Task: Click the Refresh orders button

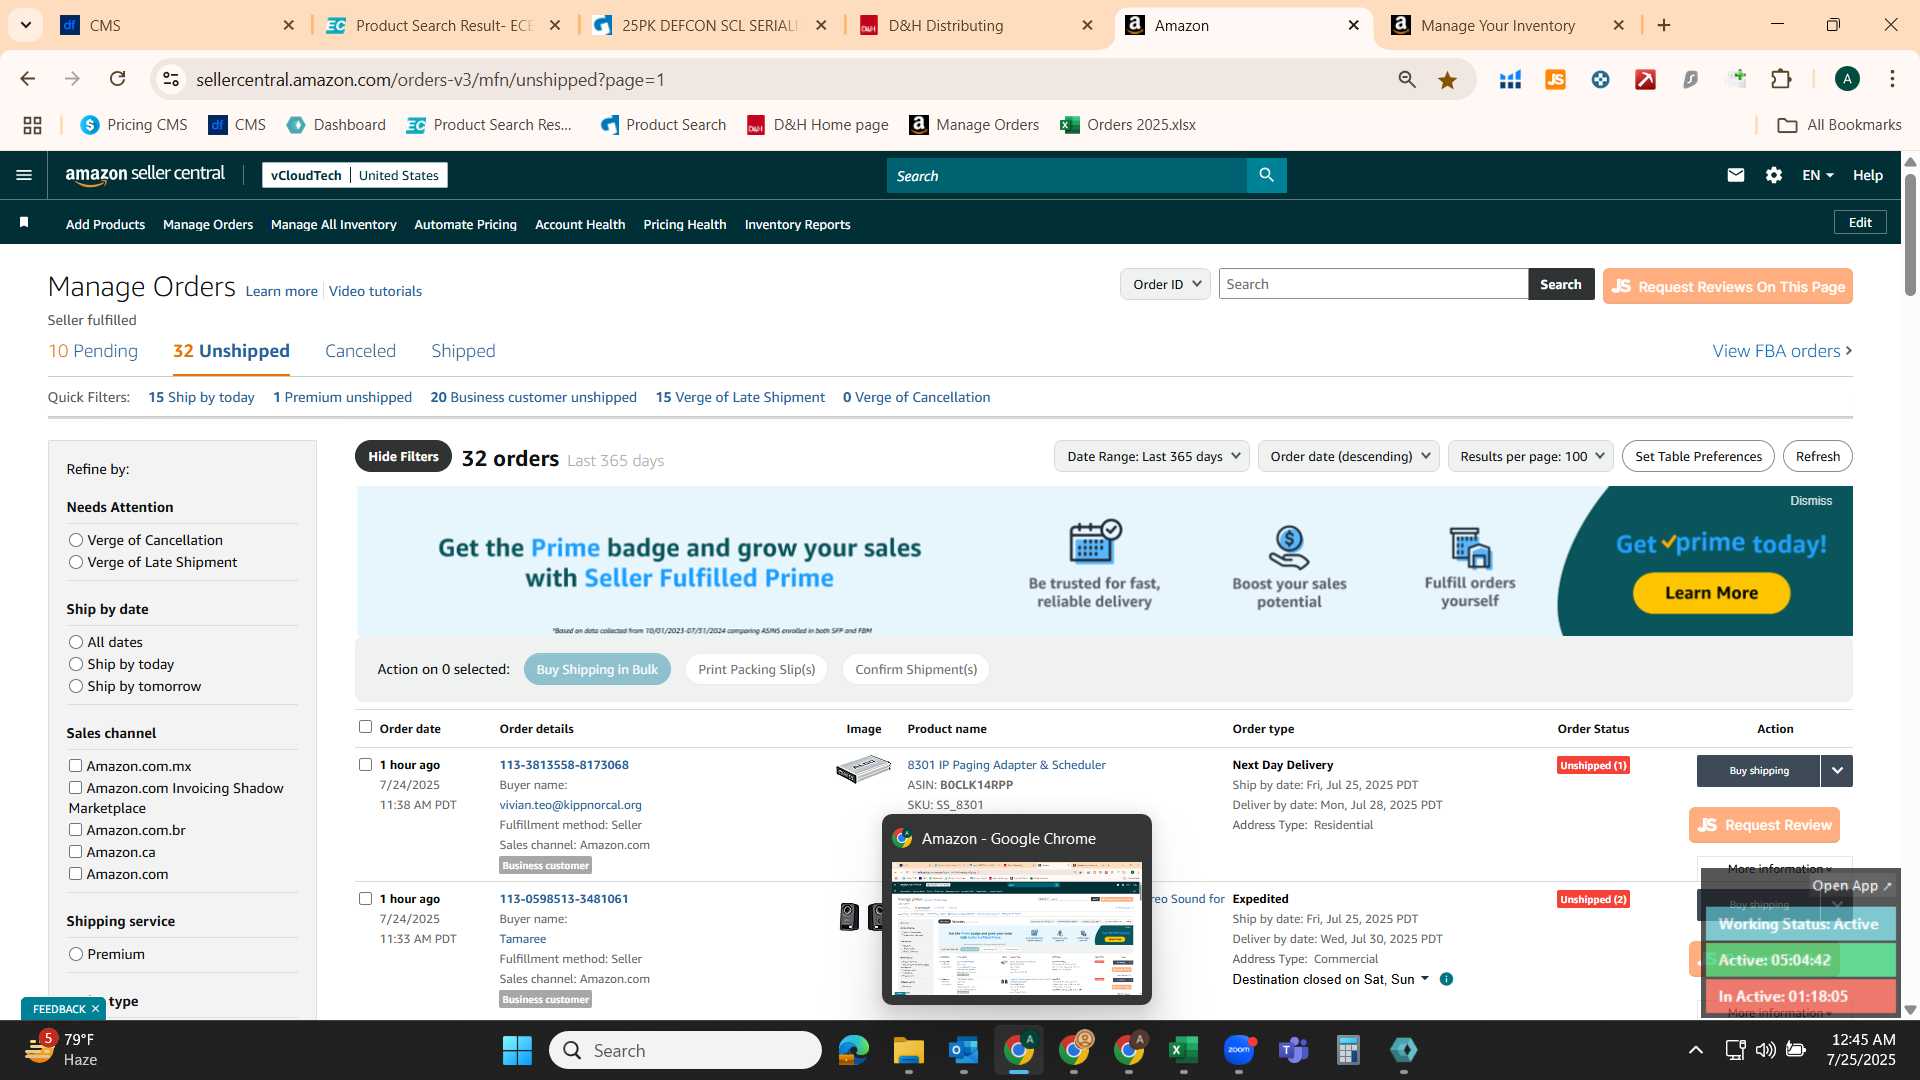Action: [x=1817, y=456]
